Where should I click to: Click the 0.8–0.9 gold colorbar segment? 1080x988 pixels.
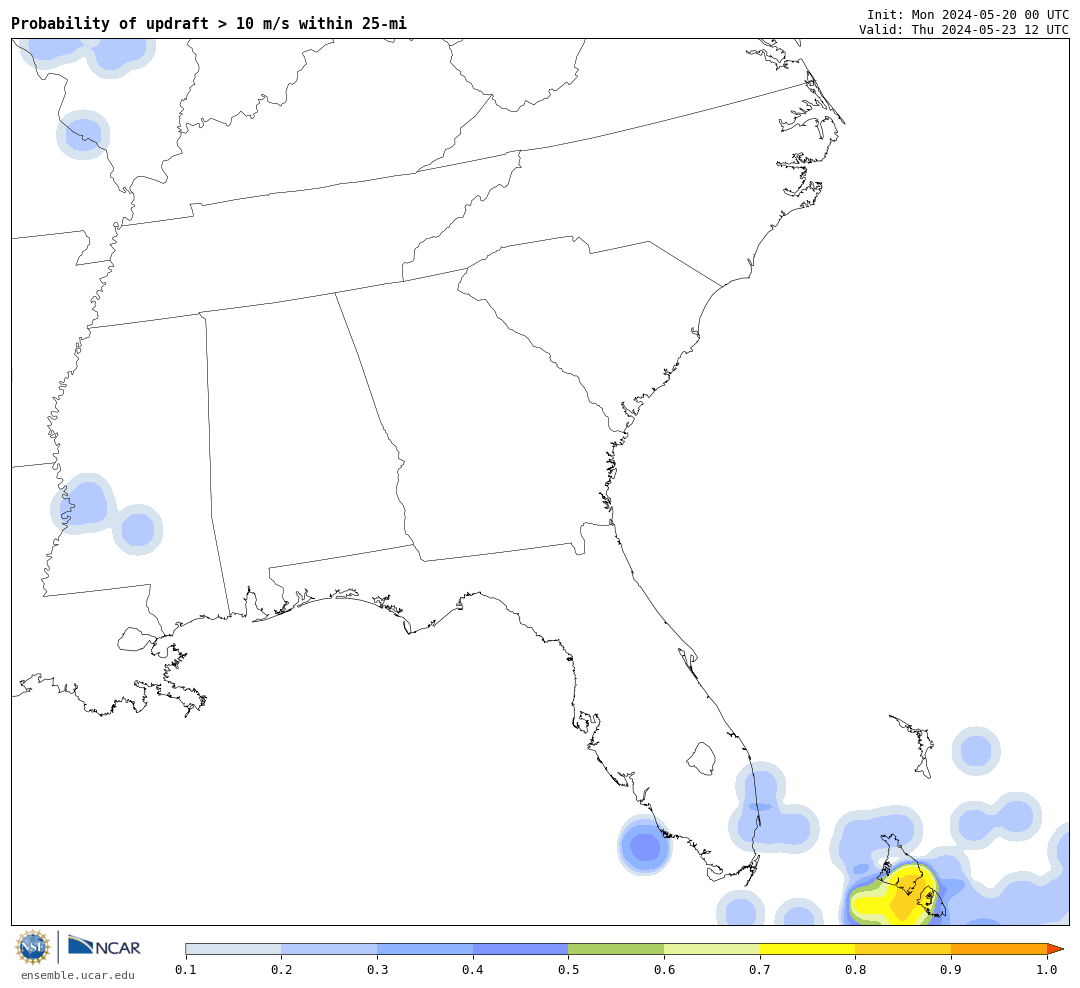coord(904,949)
